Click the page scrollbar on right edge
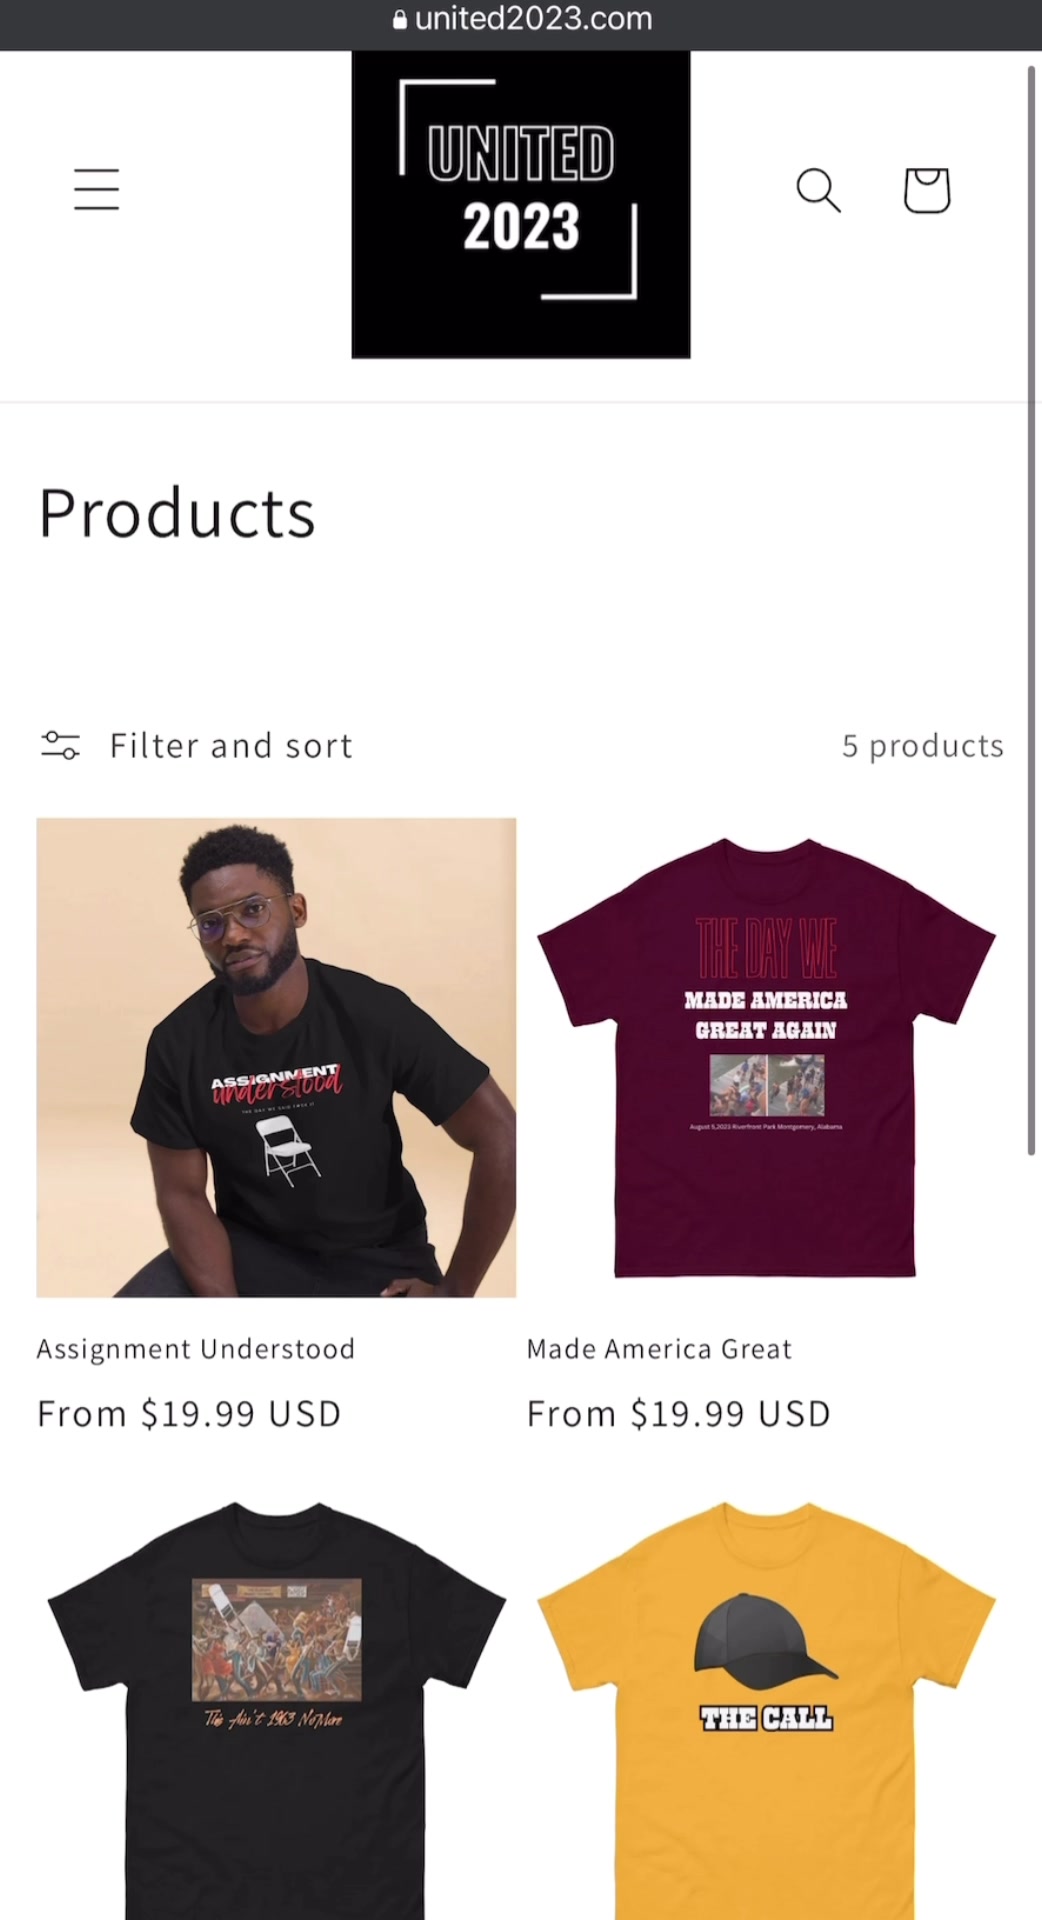Screen dimensions: 1042x1920 pyautogui.click(x=1031, y=610)
